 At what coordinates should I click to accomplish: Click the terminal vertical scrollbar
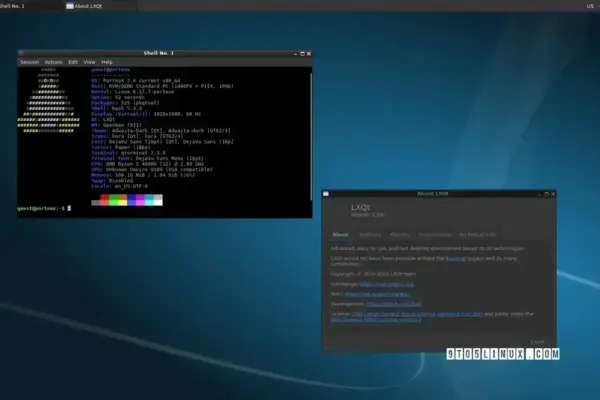(x=311, y=136)
